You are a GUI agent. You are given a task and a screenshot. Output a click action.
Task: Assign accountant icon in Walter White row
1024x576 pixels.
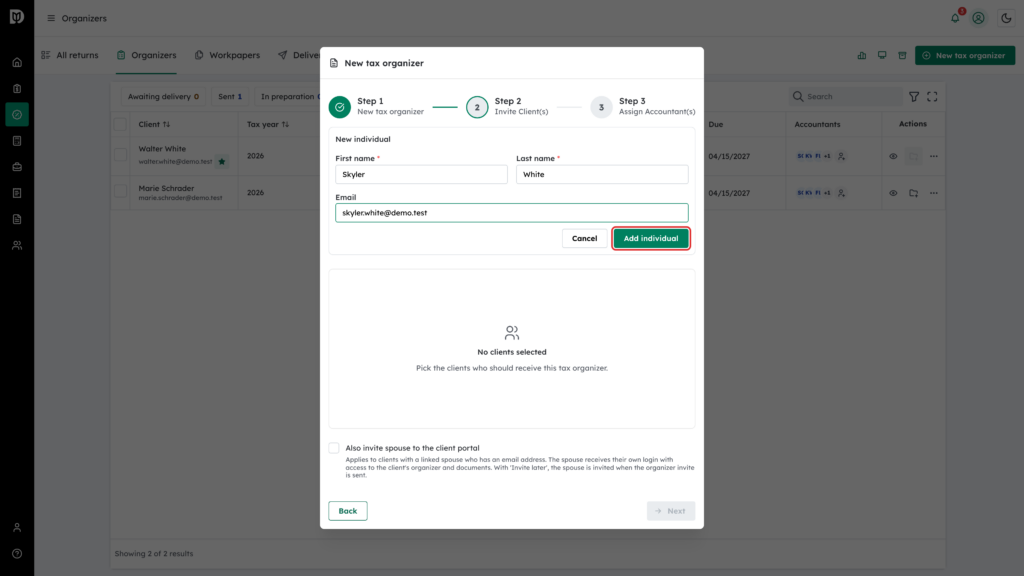point(841,156)
